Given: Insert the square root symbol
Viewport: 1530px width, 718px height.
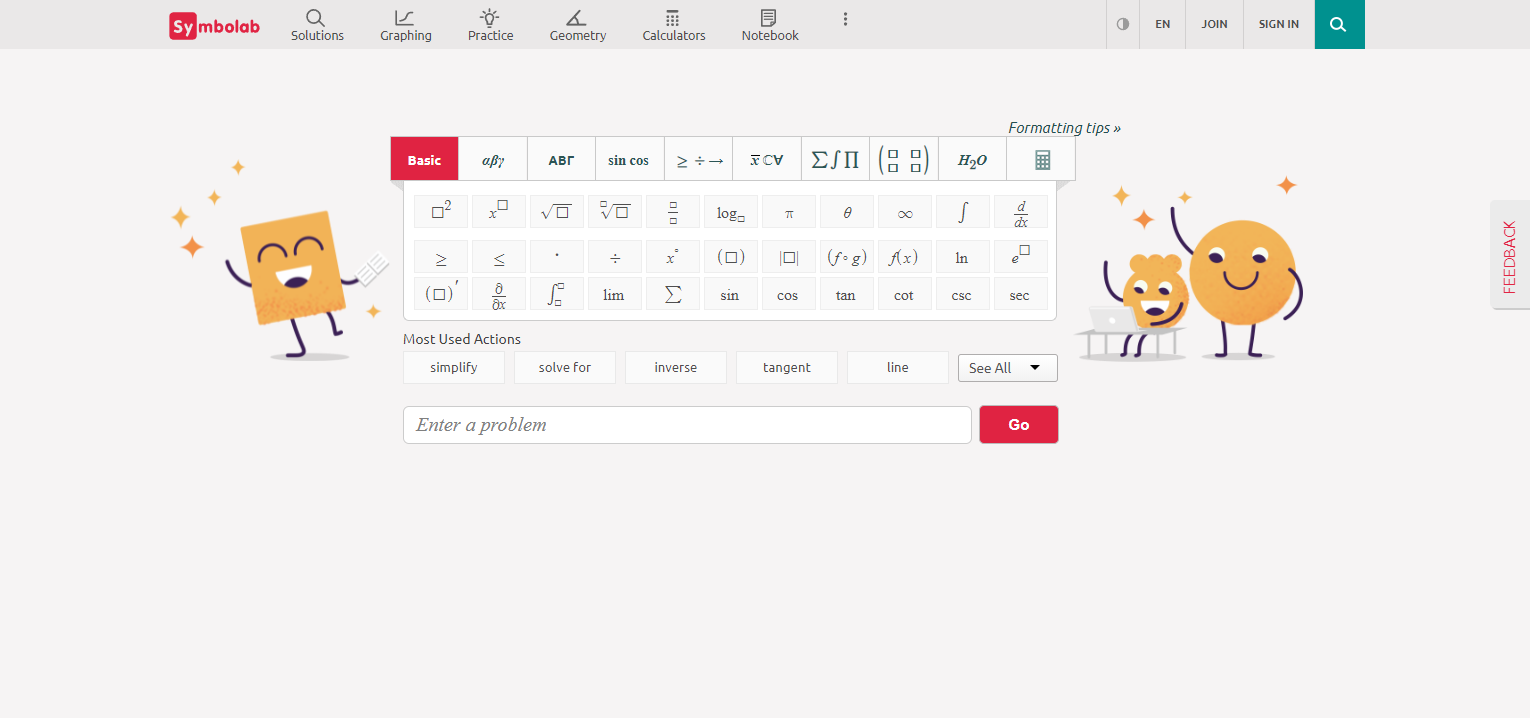Looking at the screenshot, I should click(556, 212).
